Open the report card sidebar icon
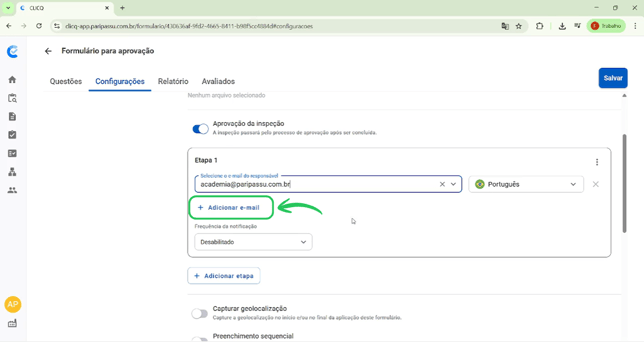 pyautogui.click(x=12, y=153)
